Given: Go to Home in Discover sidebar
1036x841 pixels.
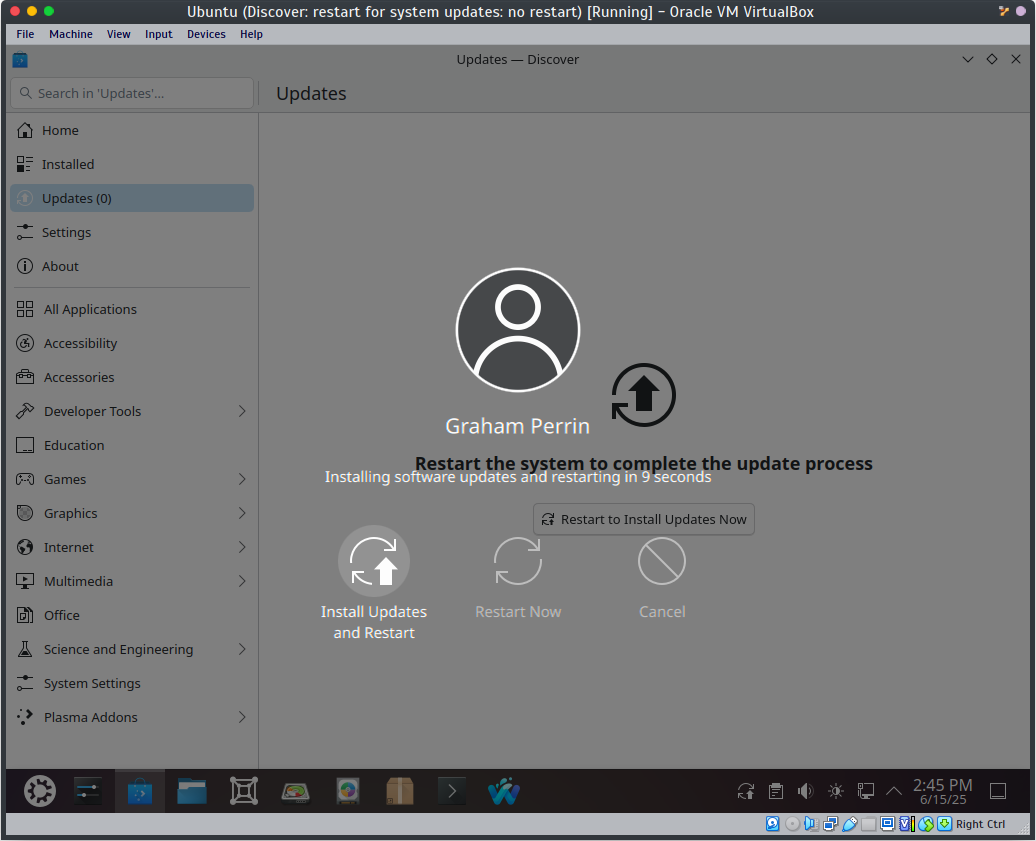Looking at the screenshot, I should tap(132, 130).
